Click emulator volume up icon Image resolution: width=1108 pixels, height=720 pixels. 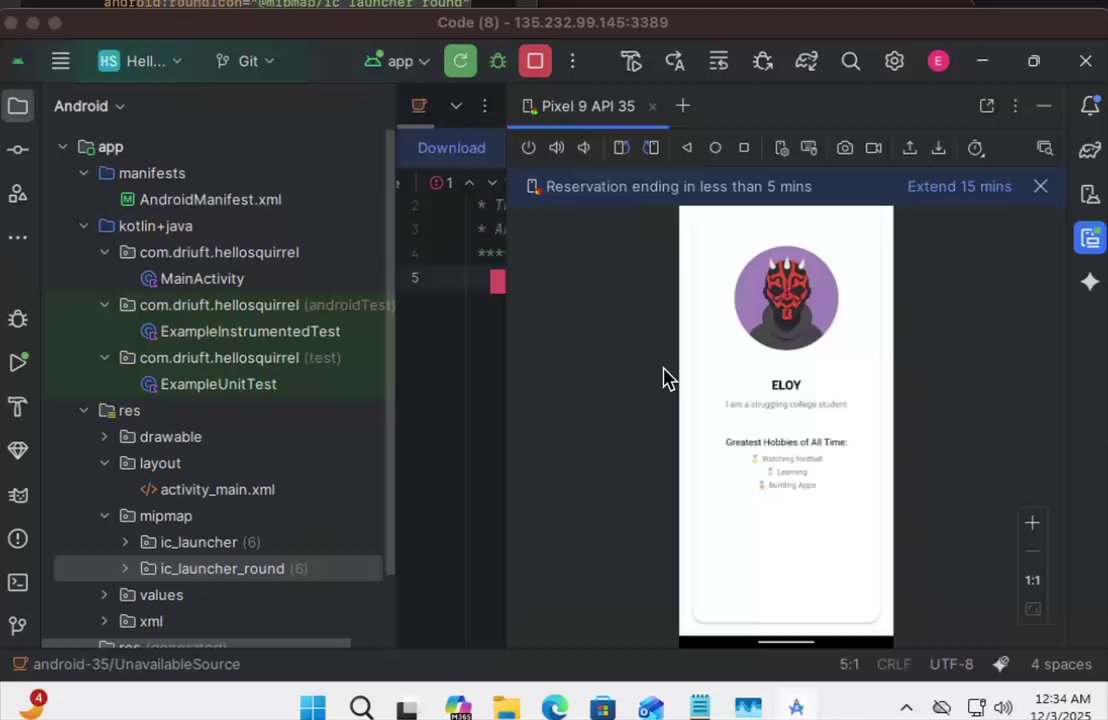point(557,148)
